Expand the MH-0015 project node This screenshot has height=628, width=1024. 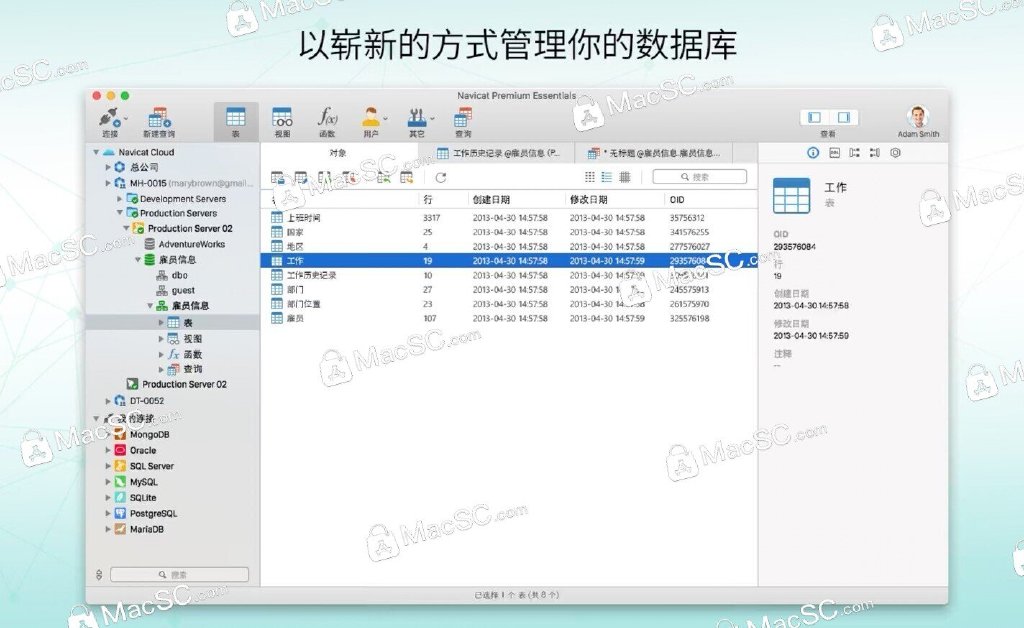coord(108,183)
